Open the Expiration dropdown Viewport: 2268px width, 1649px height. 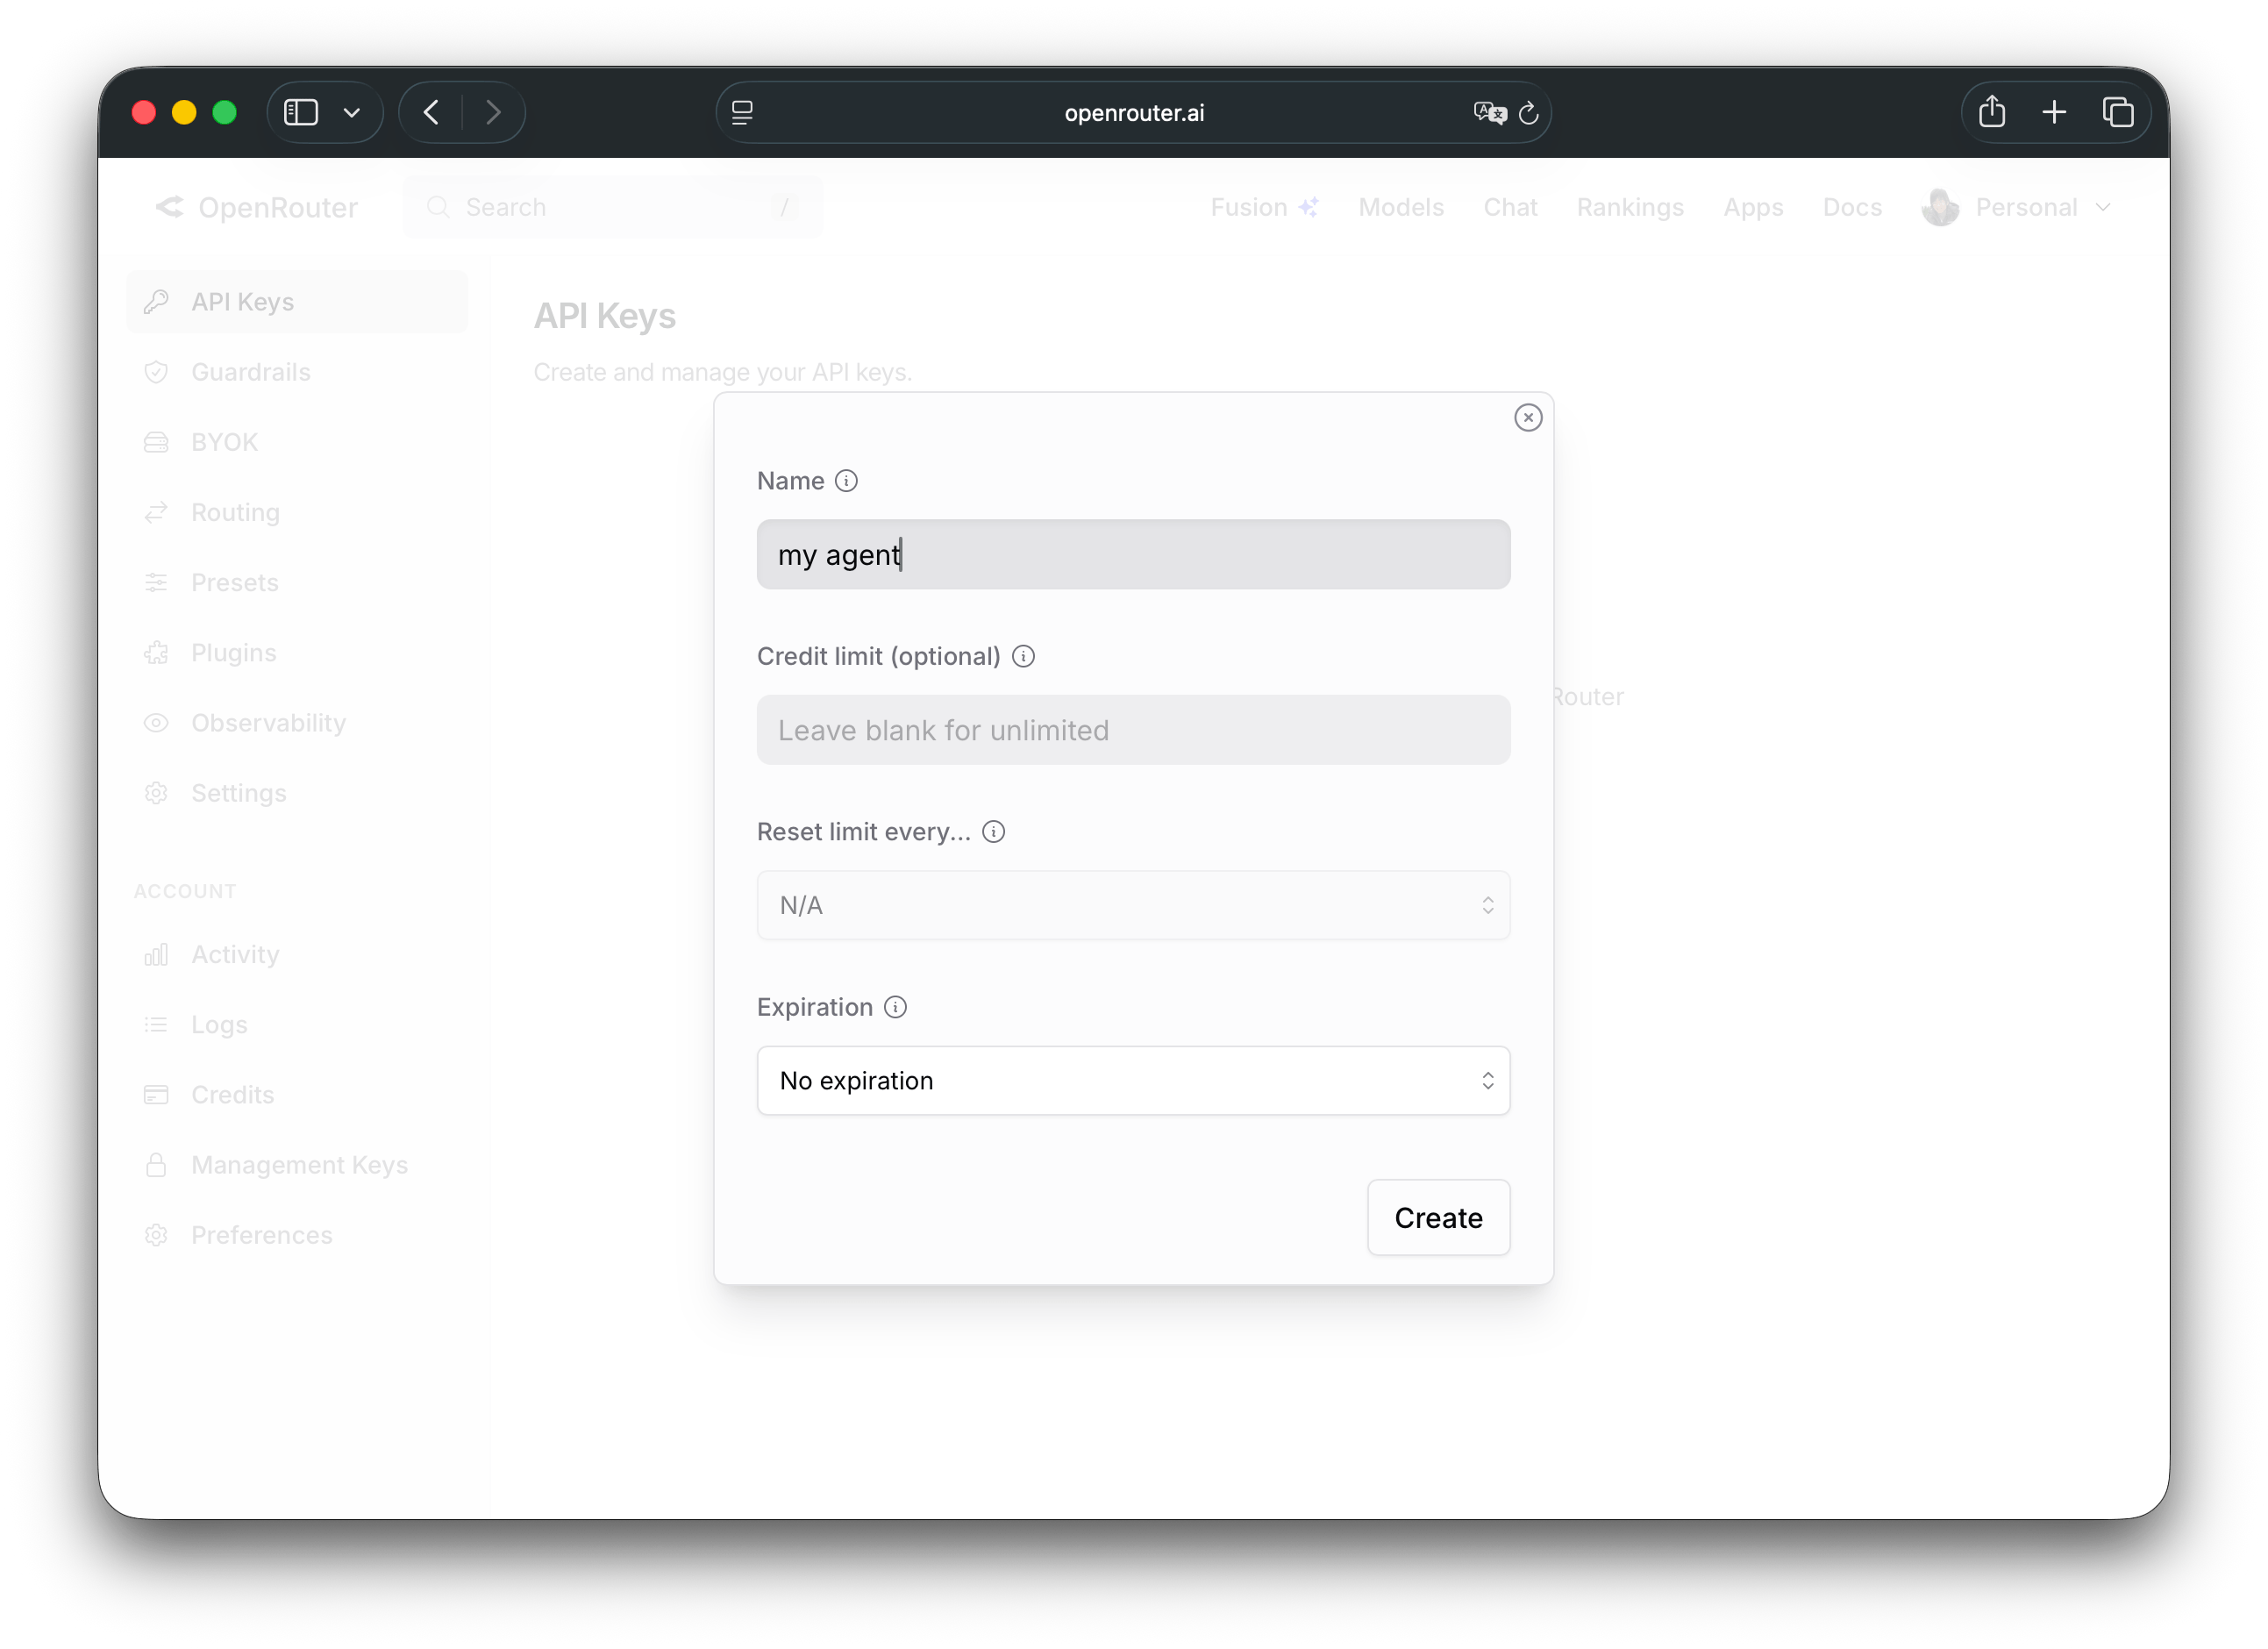[x=1132, y=1081]
